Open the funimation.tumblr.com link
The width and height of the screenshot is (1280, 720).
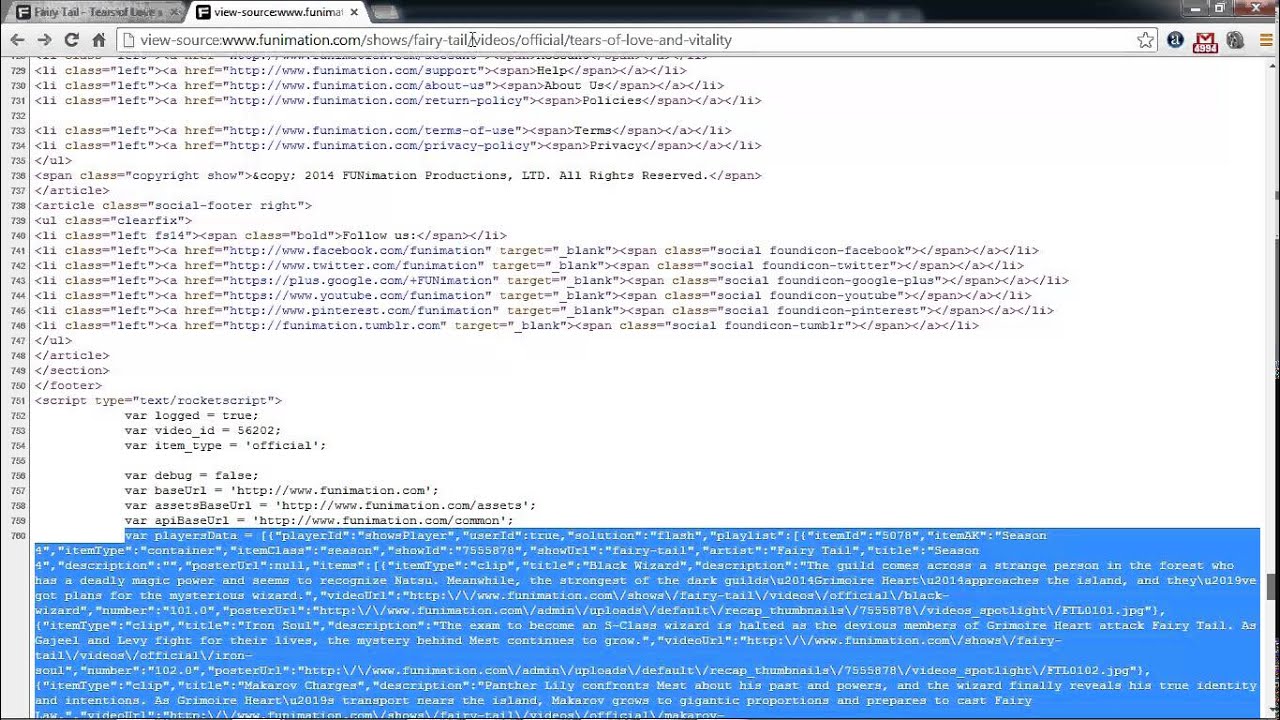point(335,326)
